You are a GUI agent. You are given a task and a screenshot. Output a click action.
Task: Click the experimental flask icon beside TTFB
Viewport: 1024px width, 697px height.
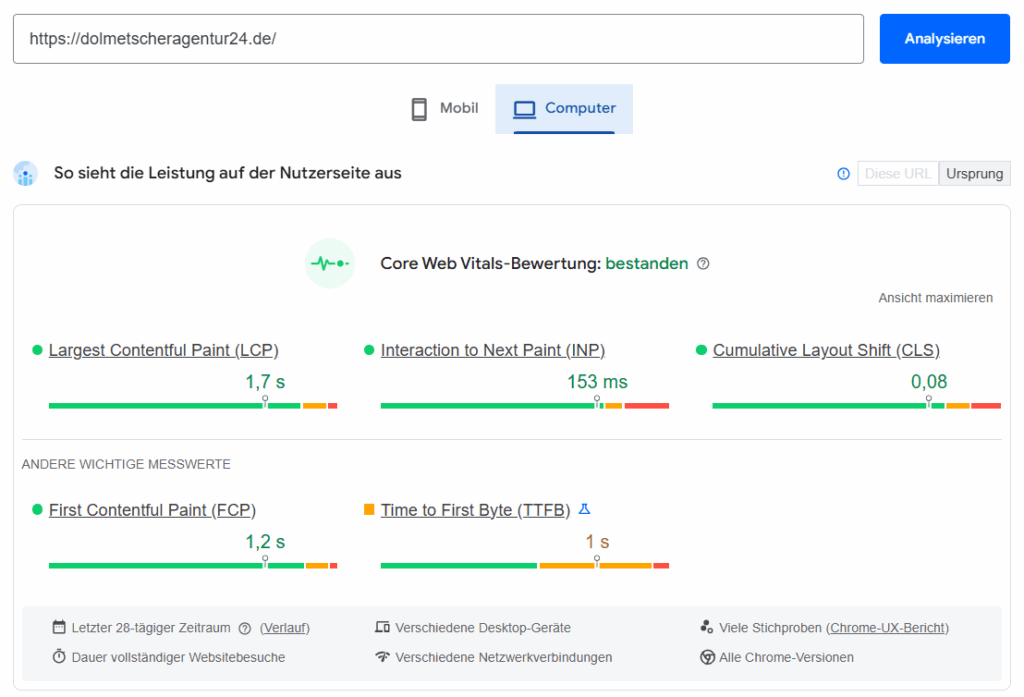[584, 509]
